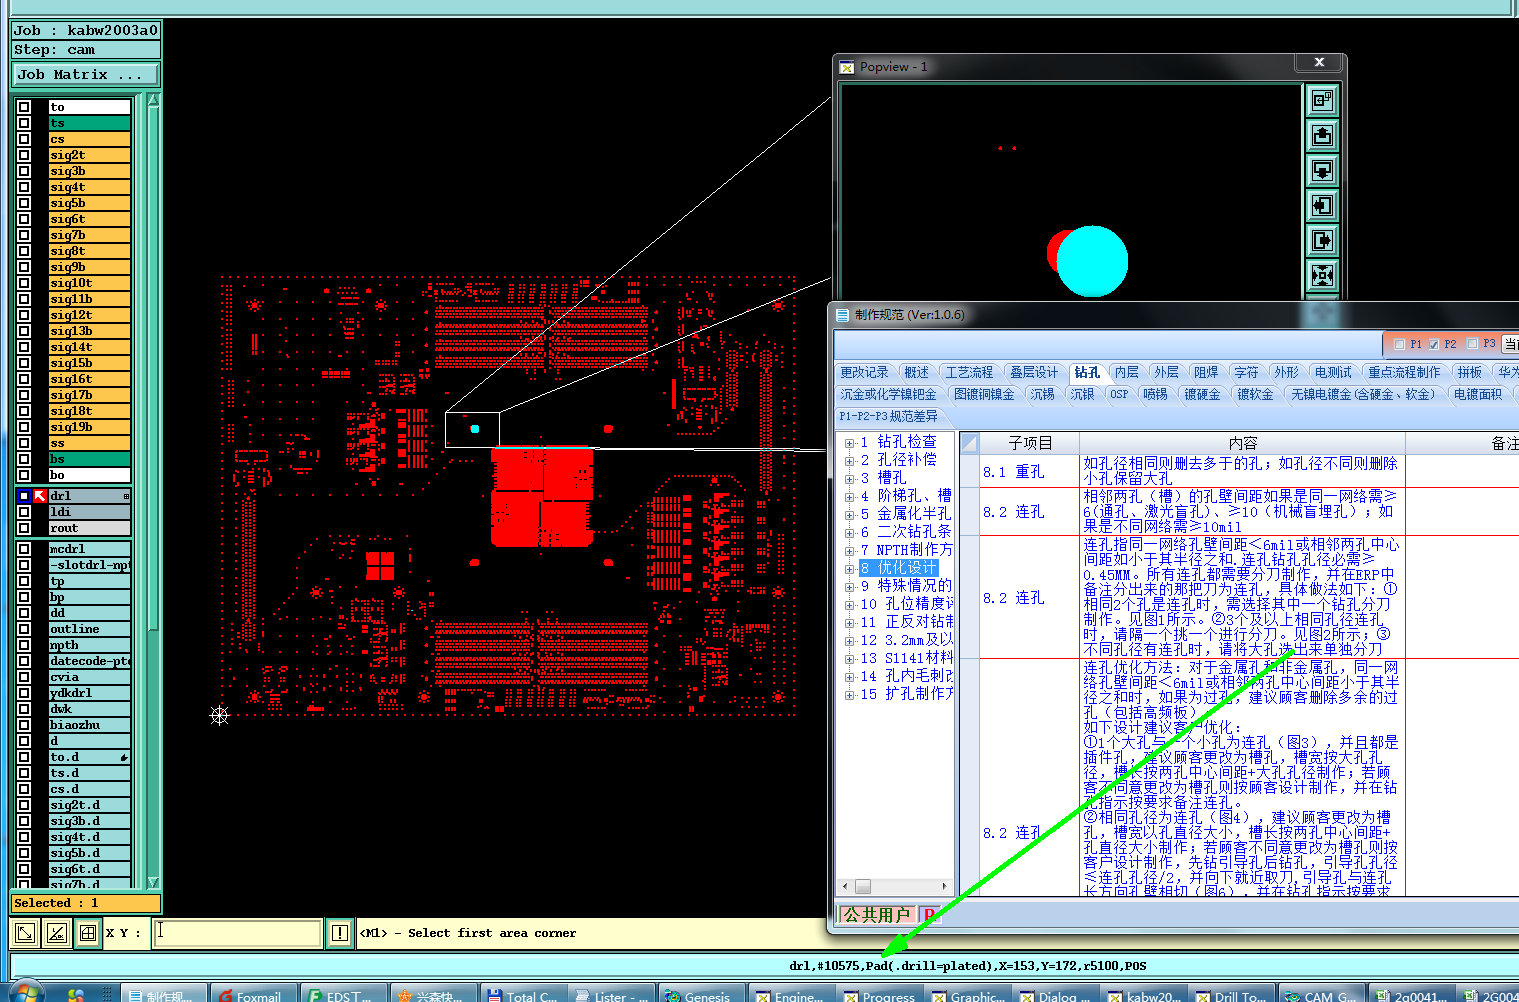
Task: Expand tree node 10 孔位精度
Action: coord(849,604)
